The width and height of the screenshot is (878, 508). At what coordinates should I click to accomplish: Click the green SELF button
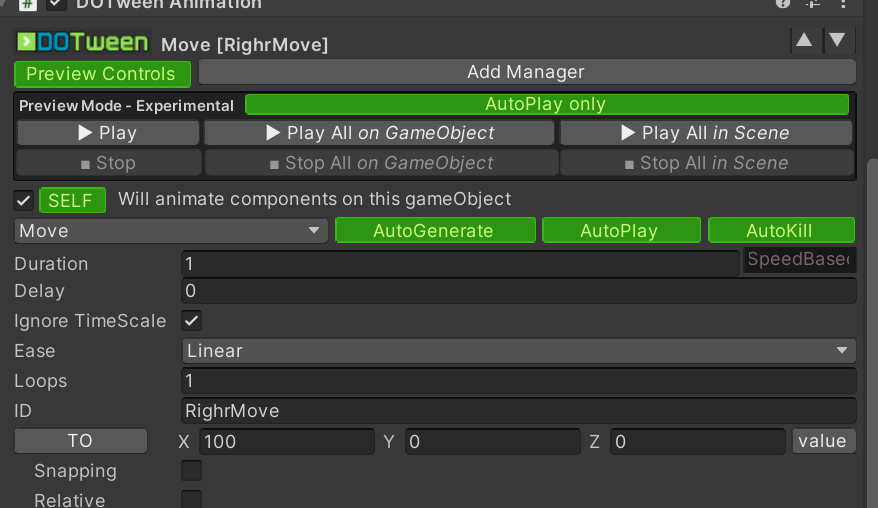[72, 201]
